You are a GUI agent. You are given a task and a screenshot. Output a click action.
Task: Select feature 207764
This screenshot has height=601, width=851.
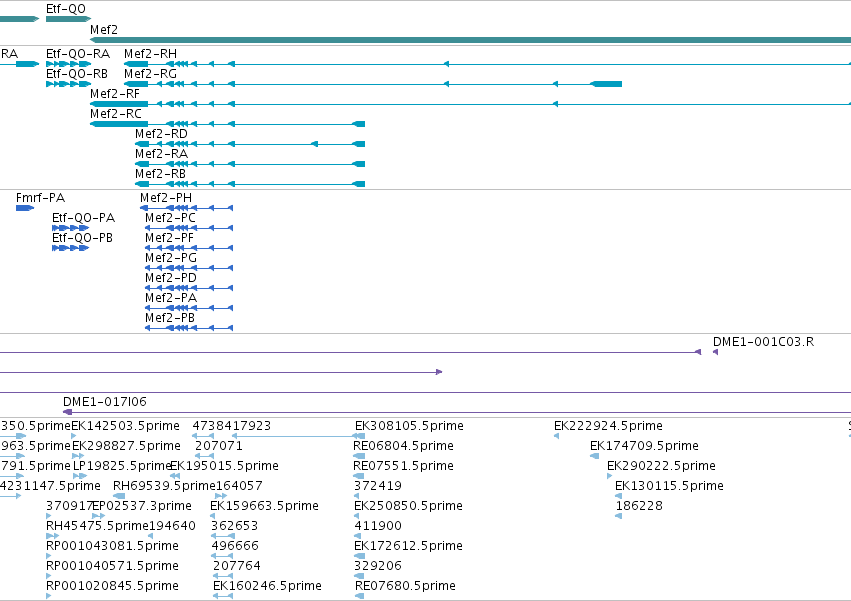tap(237, 566)
